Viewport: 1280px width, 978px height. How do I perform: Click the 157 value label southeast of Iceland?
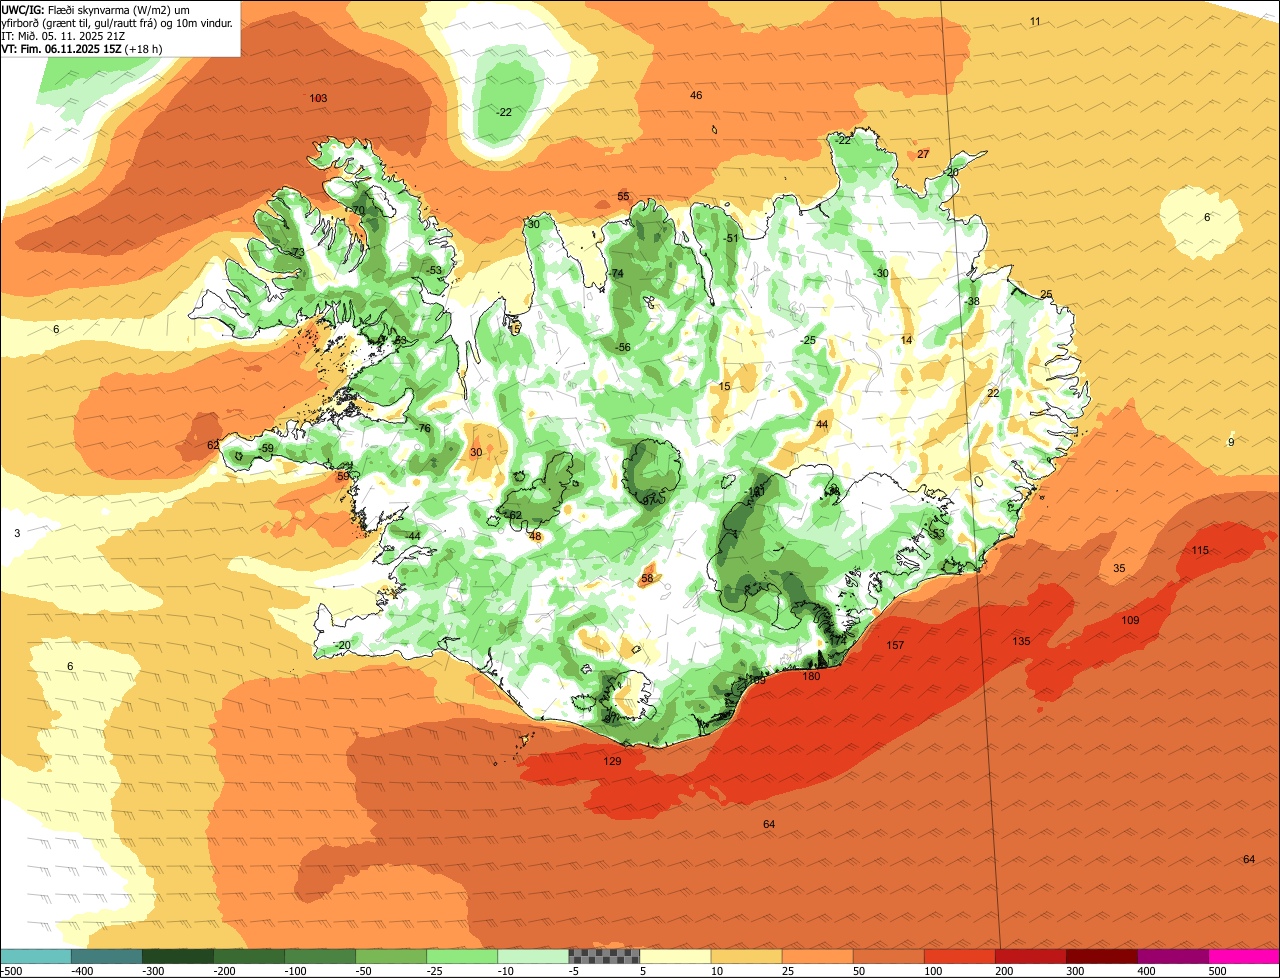tap(895, 646)
